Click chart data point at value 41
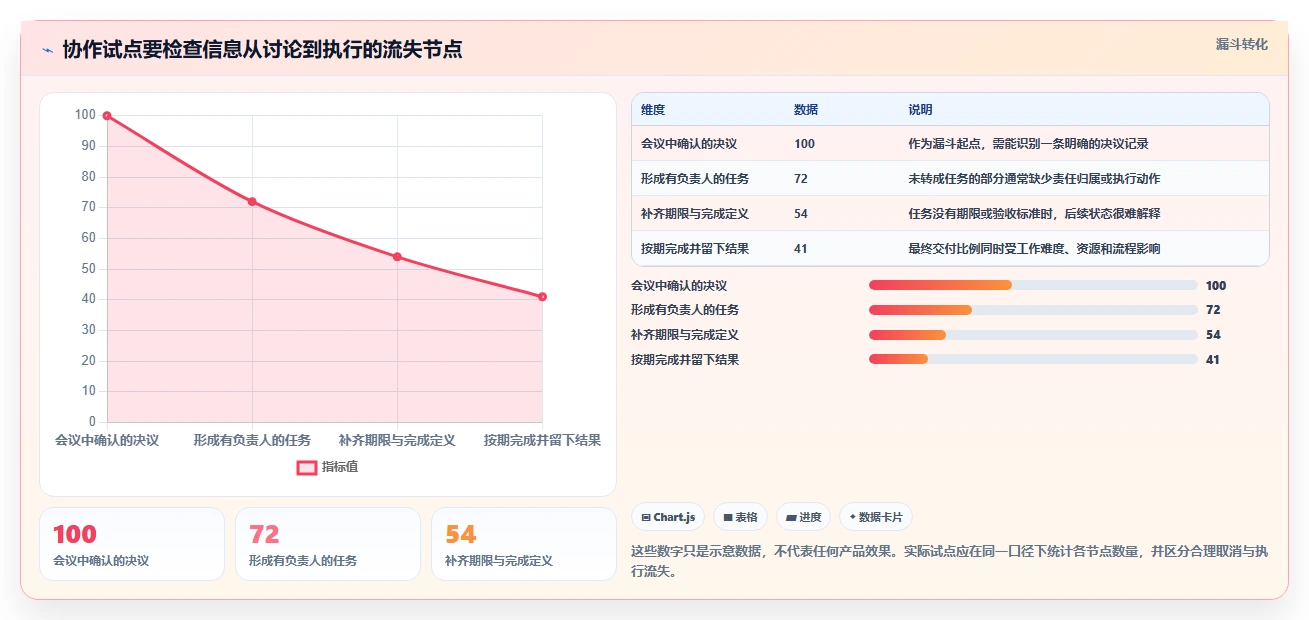Screen dimensions: 1309x620 click(542, 297)
